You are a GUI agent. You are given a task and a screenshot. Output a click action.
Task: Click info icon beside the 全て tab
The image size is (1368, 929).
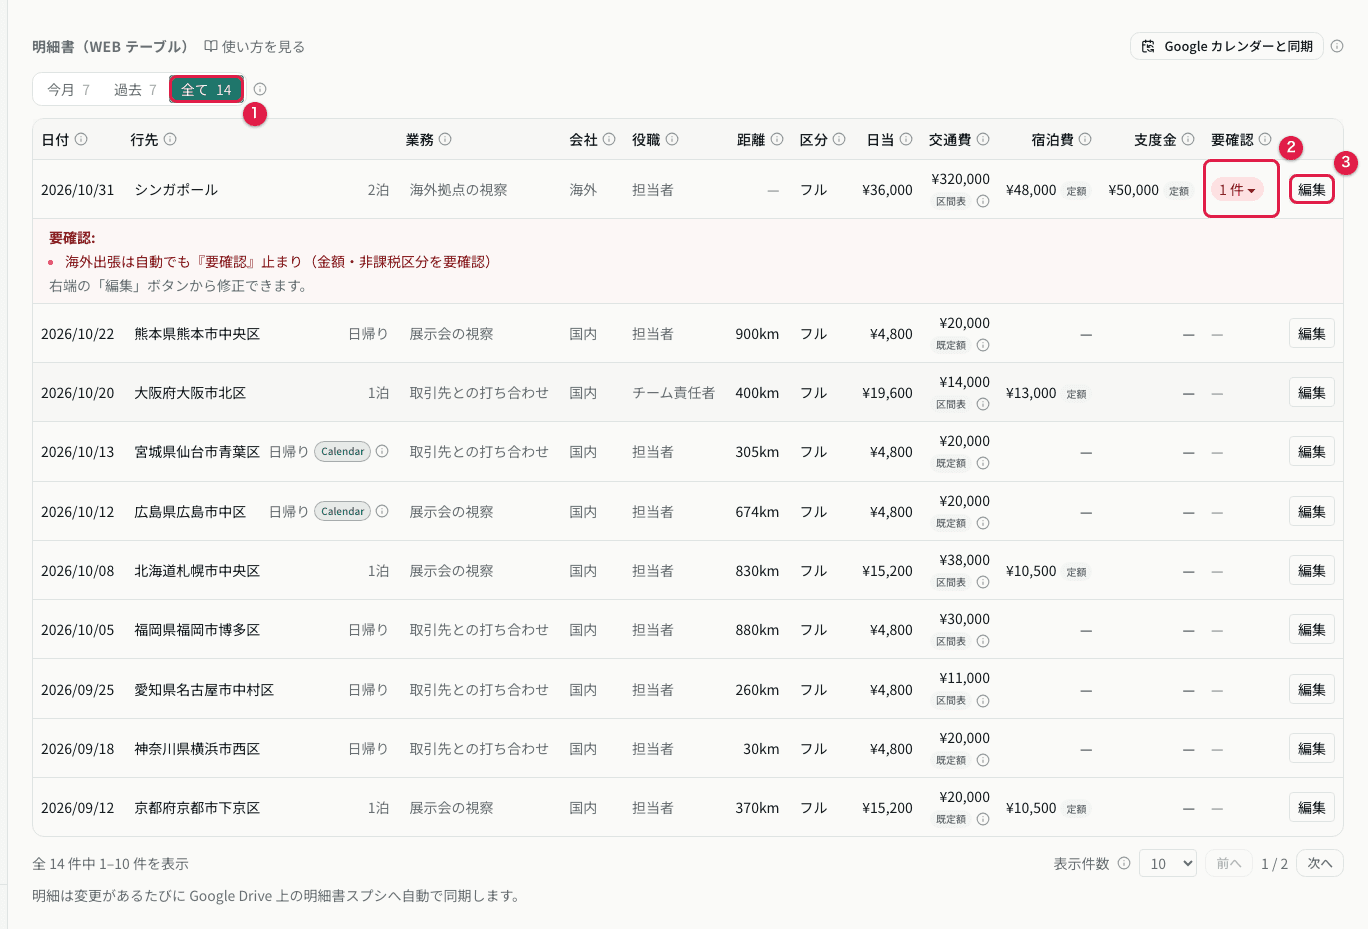260,89
